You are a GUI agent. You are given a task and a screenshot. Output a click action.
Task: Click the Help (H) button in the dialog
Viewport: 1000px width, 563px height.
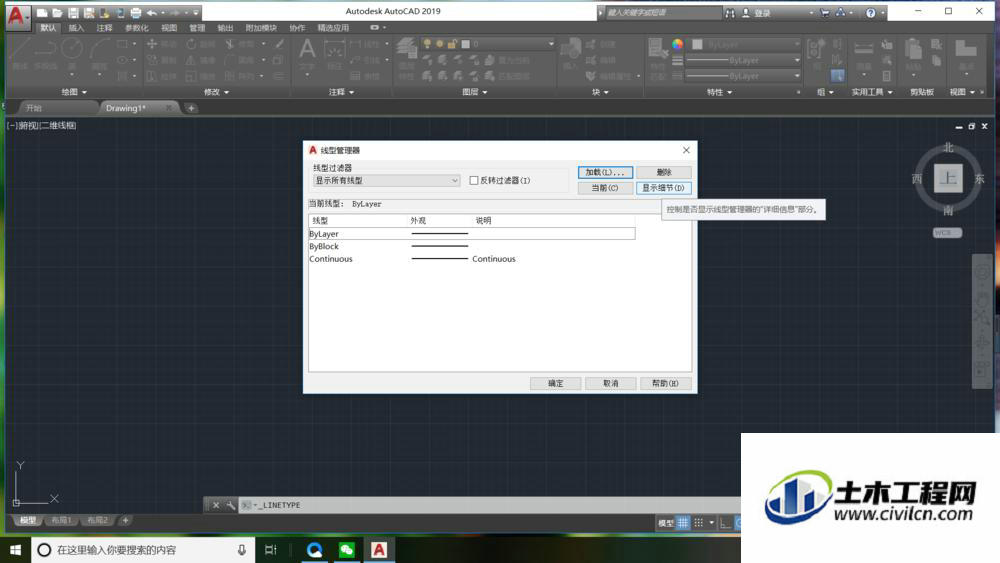[x=666, y=383]
